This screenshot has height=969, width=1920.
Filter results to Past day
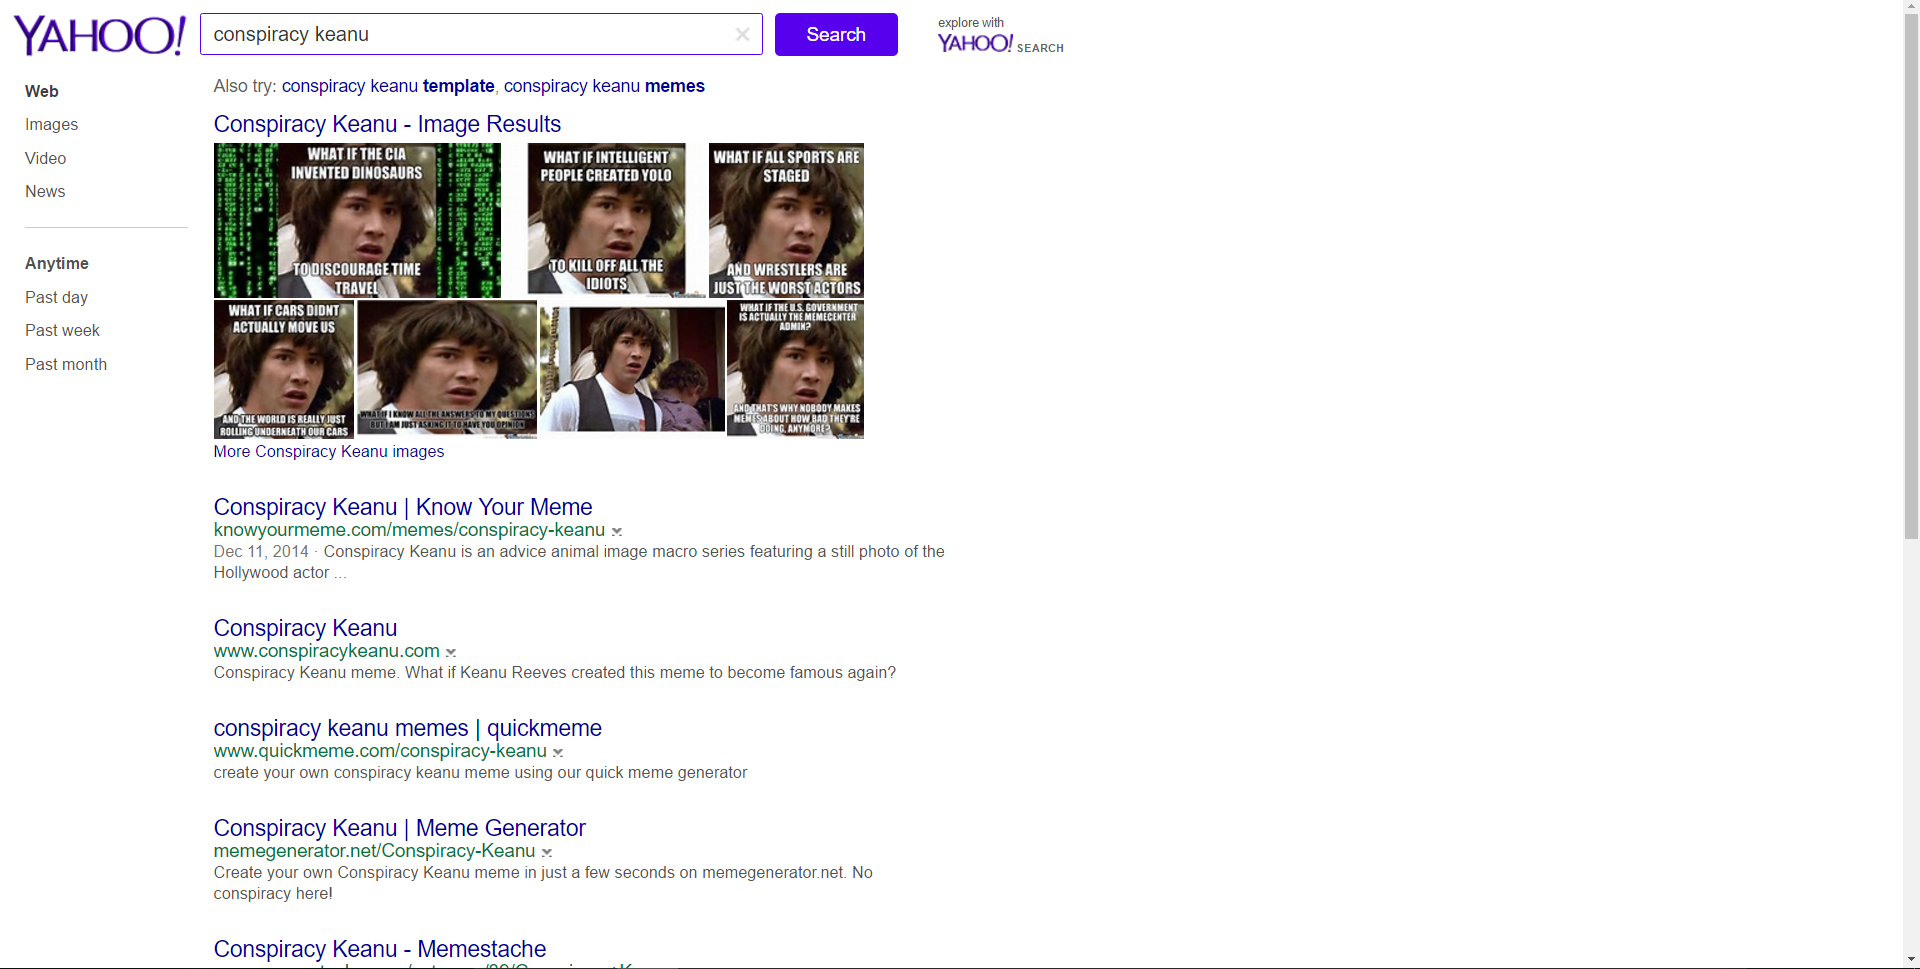(56, 298)
